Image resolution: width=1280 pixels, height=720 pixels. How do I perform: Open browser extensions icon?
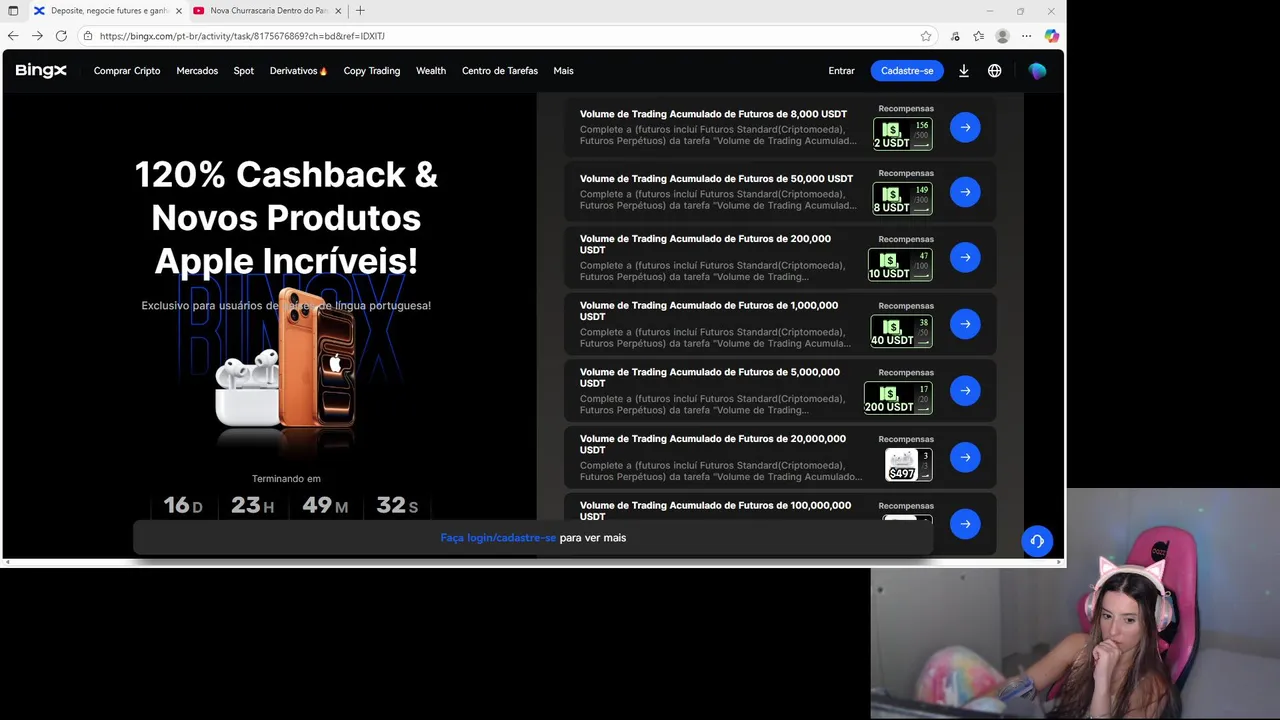[x=955, y=36]
